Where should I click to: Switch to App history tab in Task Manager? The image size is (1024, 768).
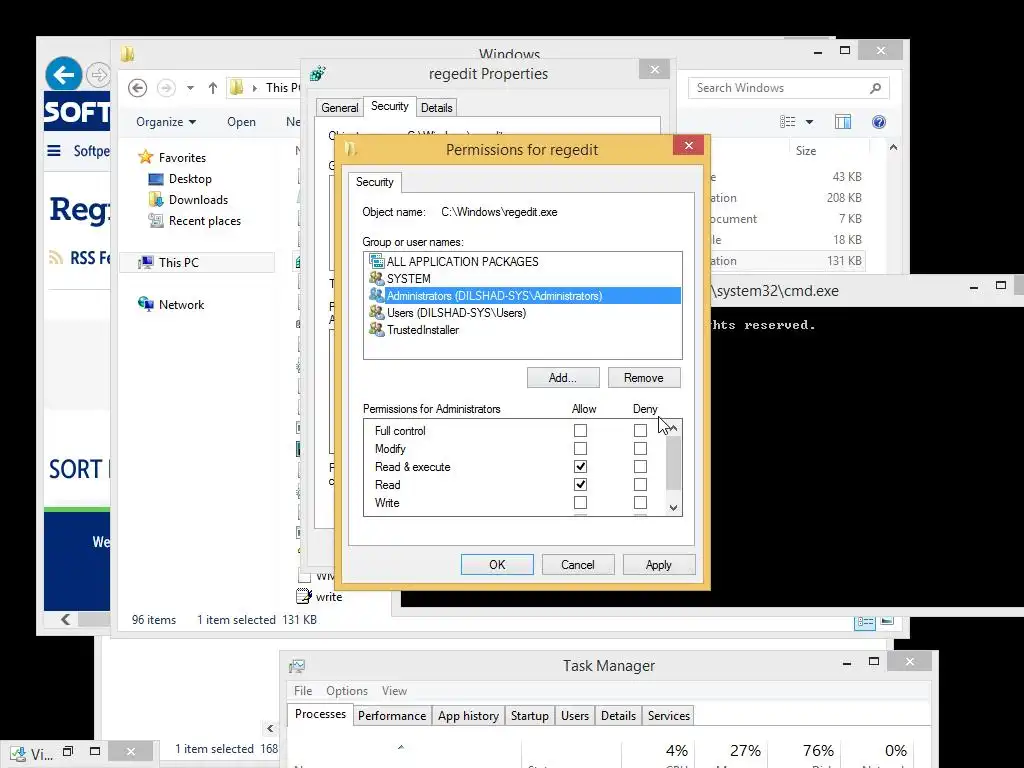(x=468, y=716)
